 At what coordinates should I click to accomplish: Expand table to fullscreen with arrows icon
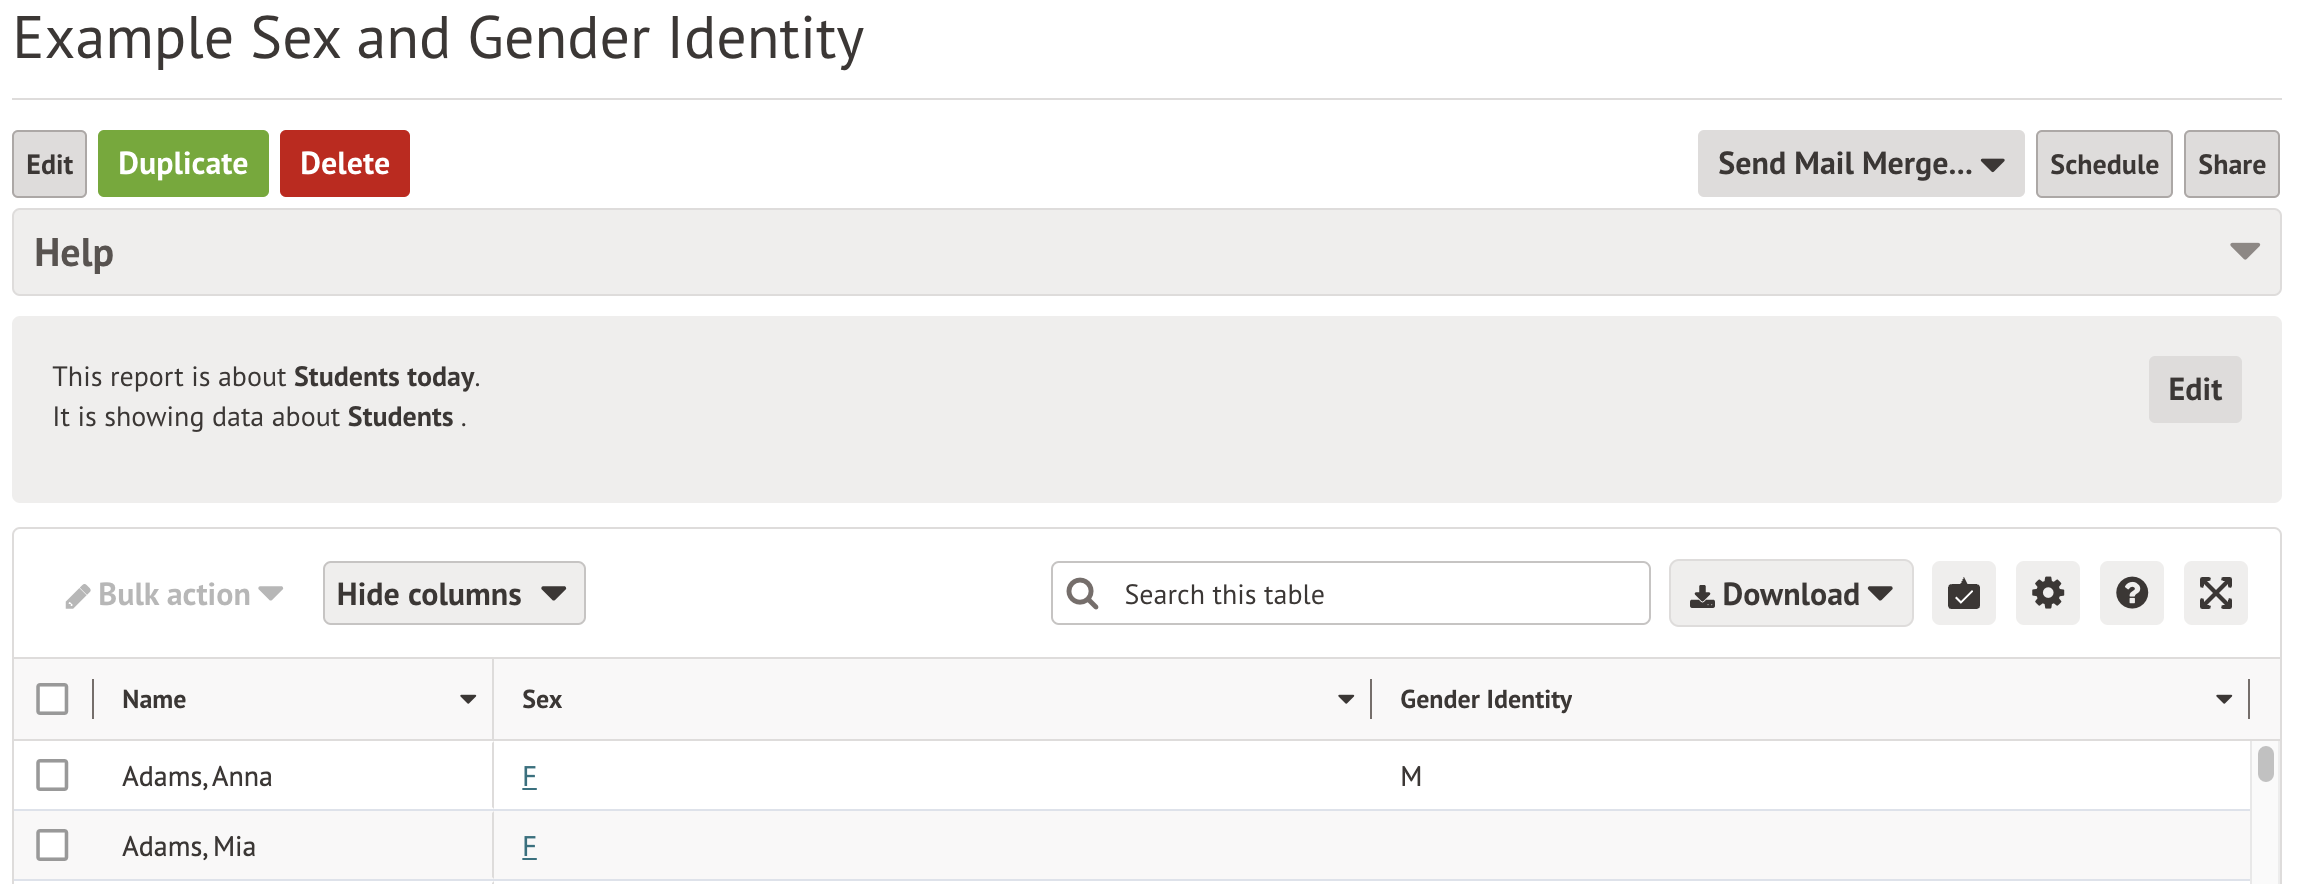click(x=2215, y=594)
